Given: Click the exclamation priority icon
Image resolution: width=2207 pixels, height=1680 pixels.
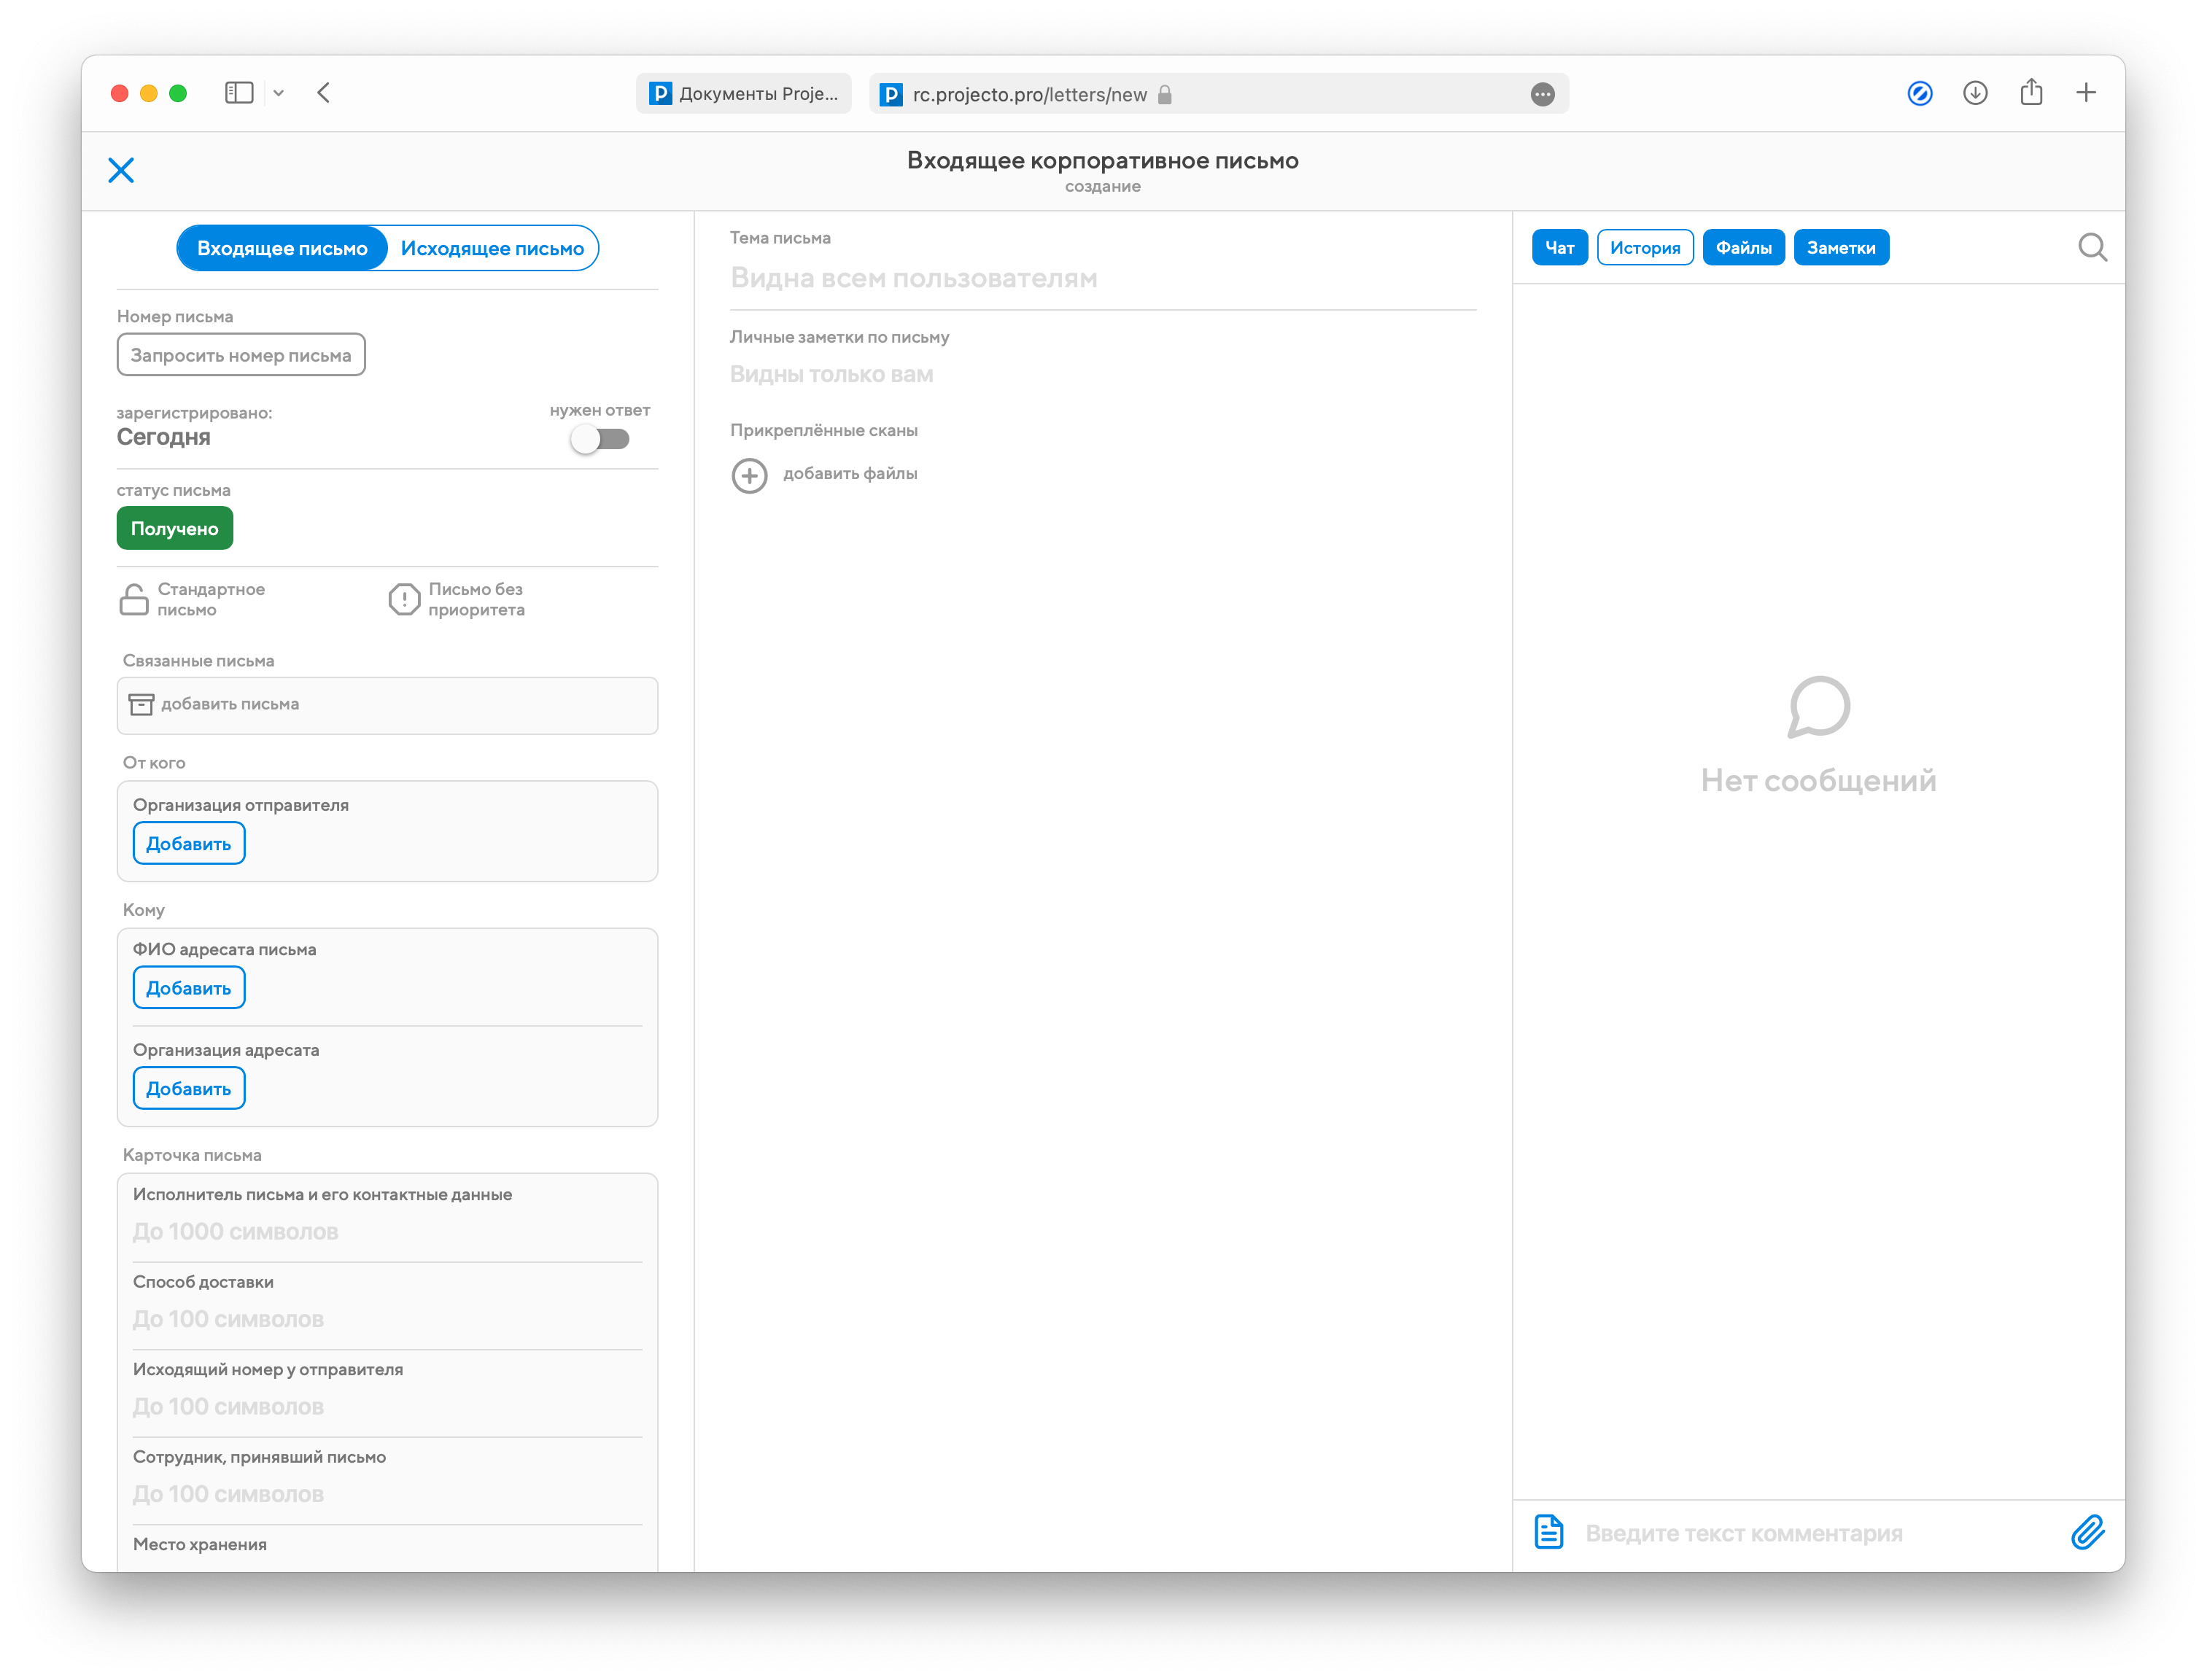Looking at the screenshot, I should click(404, 599).
